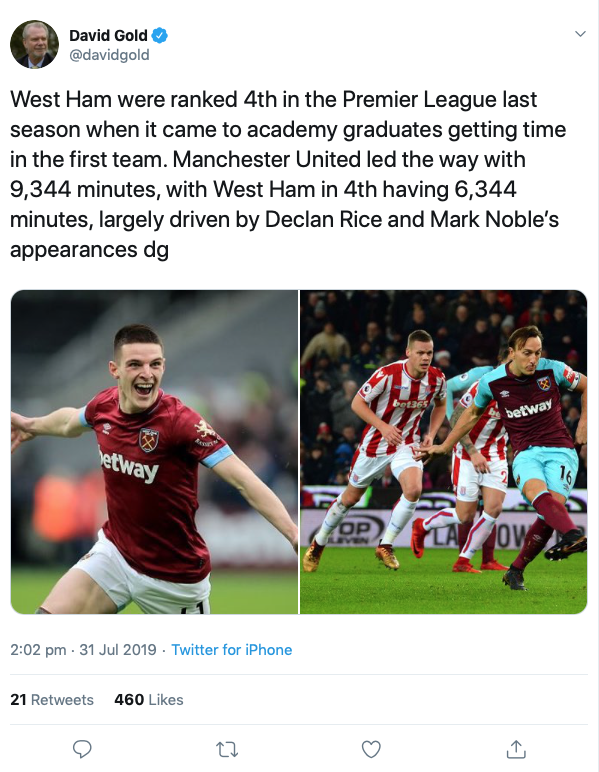Click the 21 retweets count number

coord(18,700)
